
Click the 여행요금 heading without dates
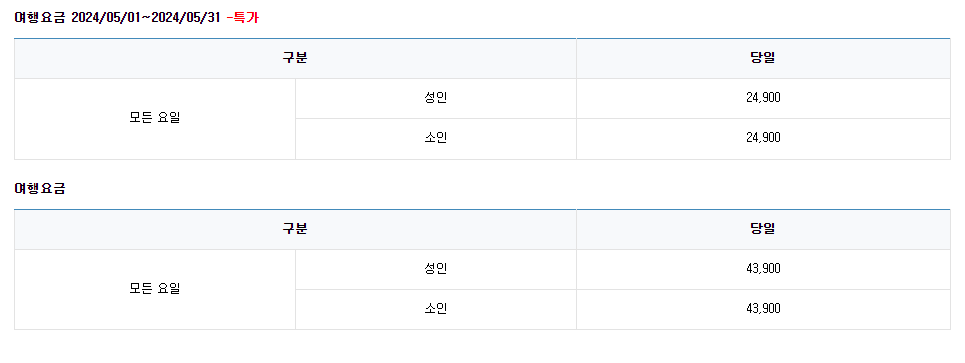coord(40,189)
